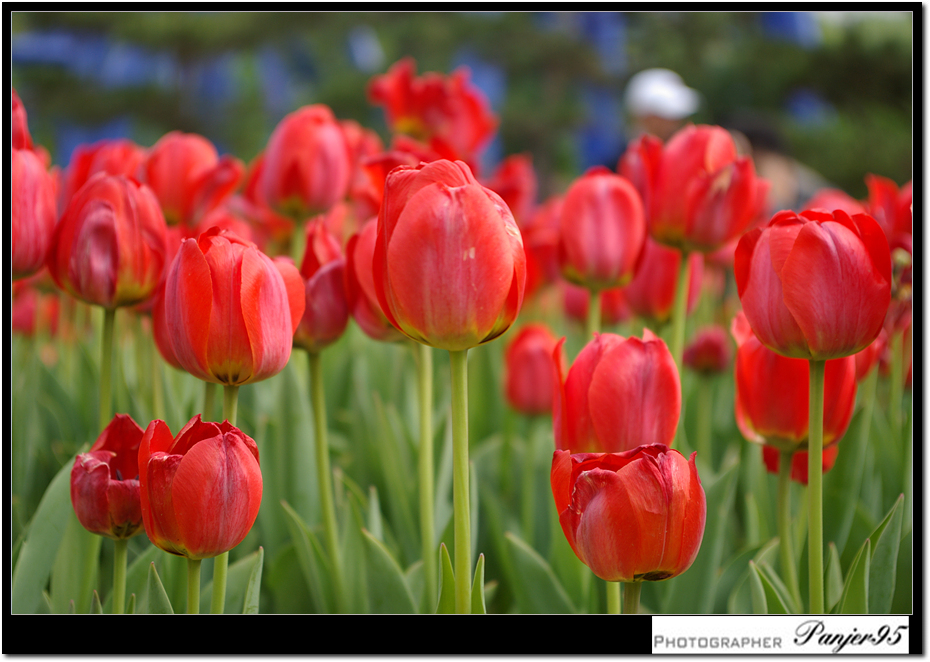Select the big tulip at right edge

[813, 283]
